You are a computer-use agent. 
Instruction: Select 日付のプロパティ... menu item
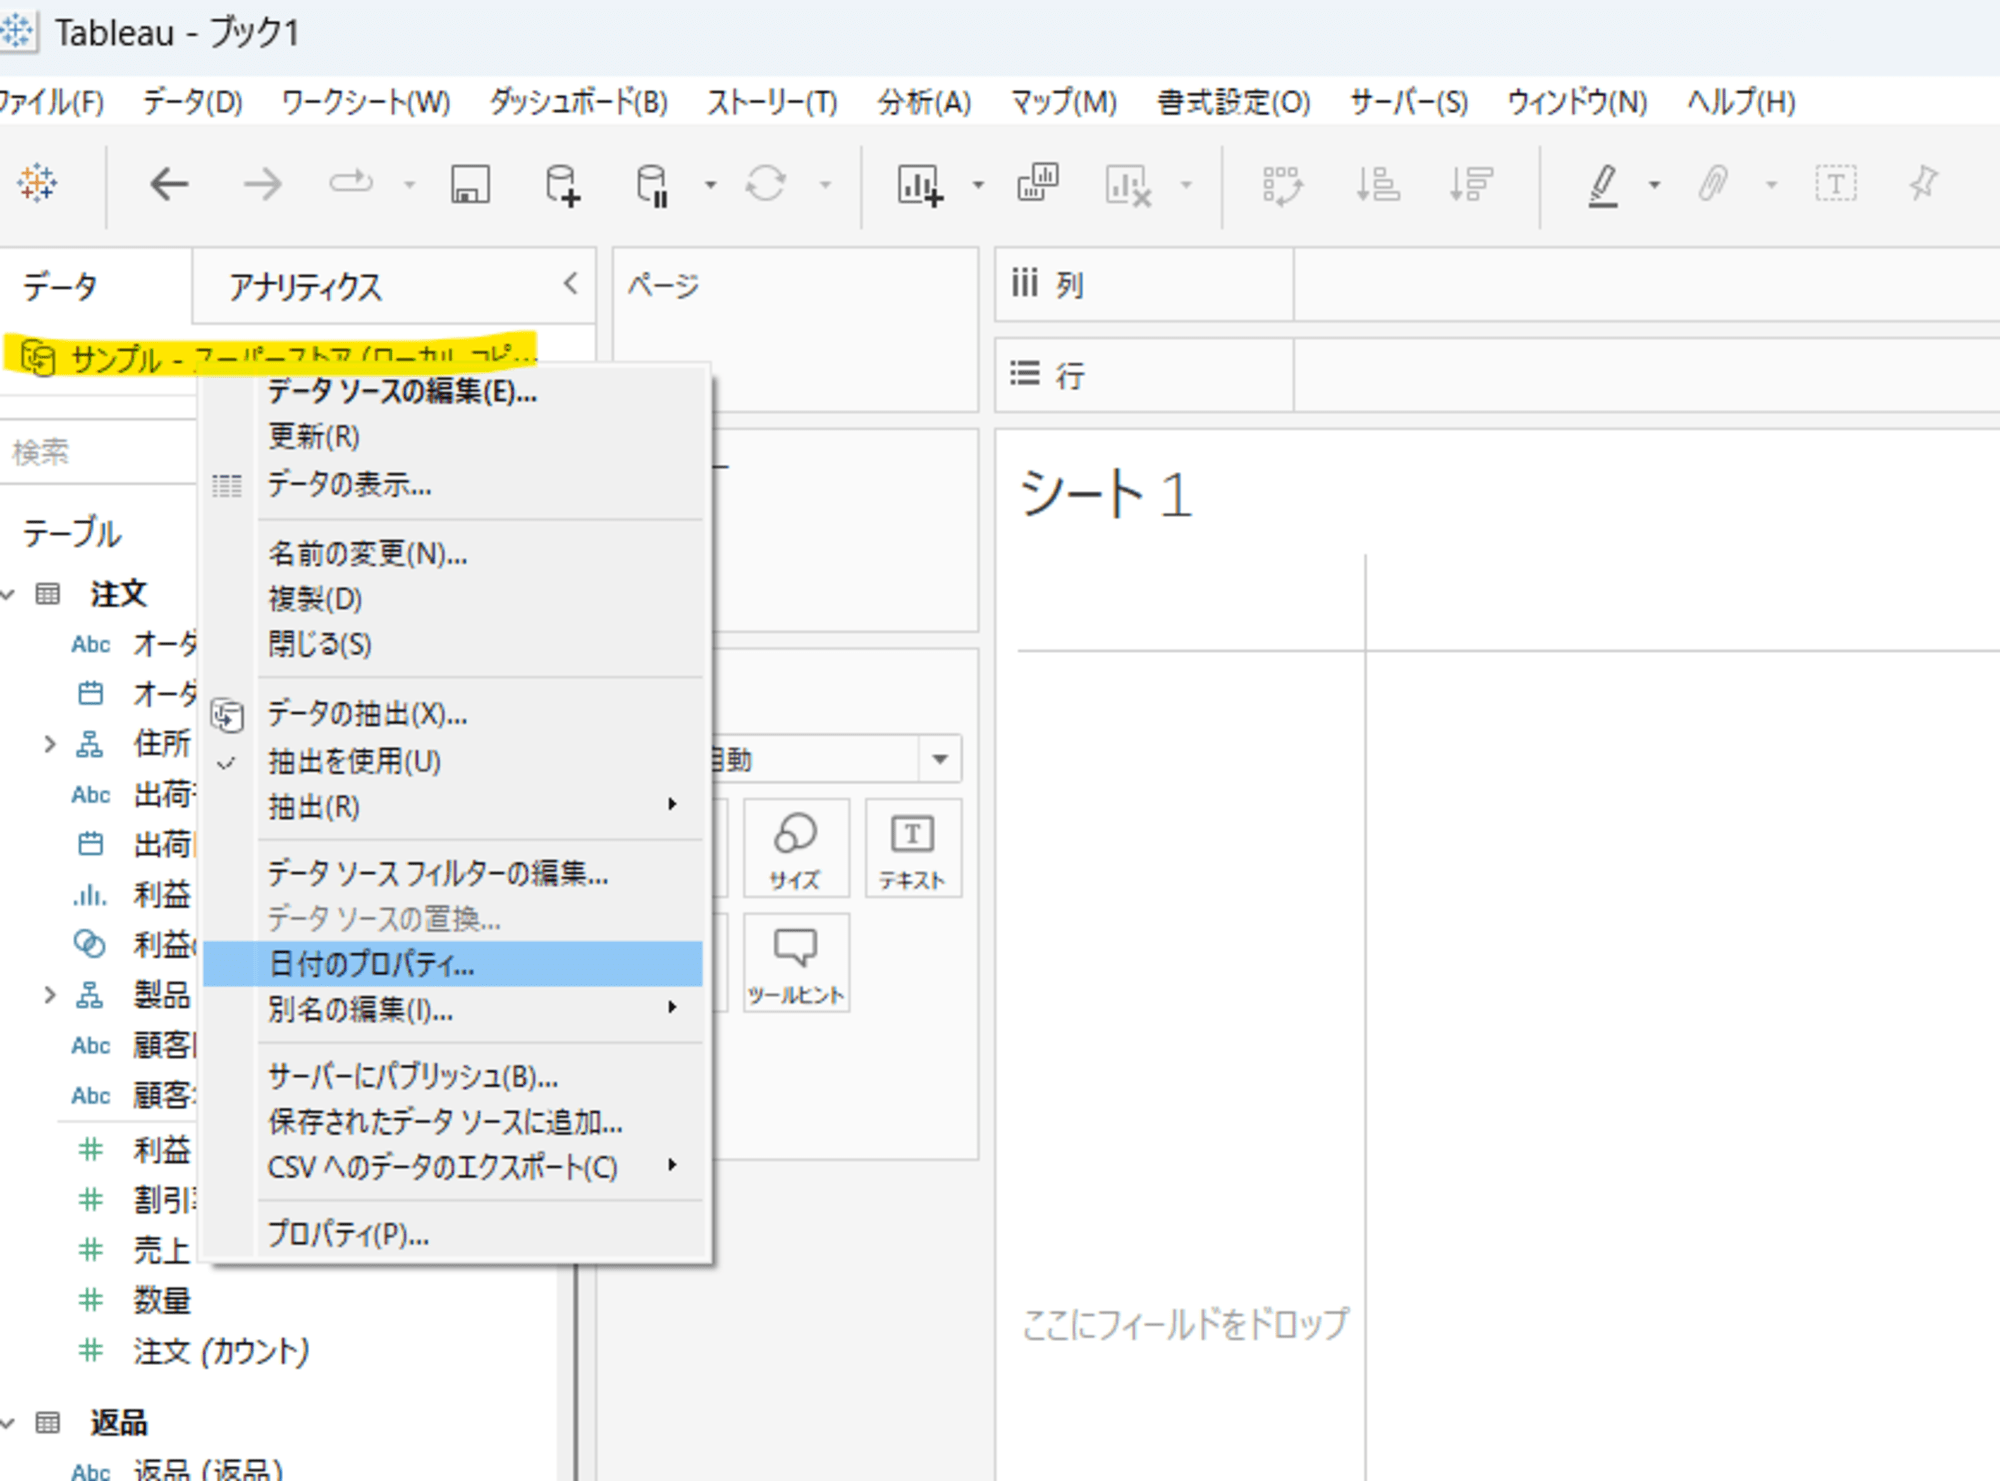453,964
